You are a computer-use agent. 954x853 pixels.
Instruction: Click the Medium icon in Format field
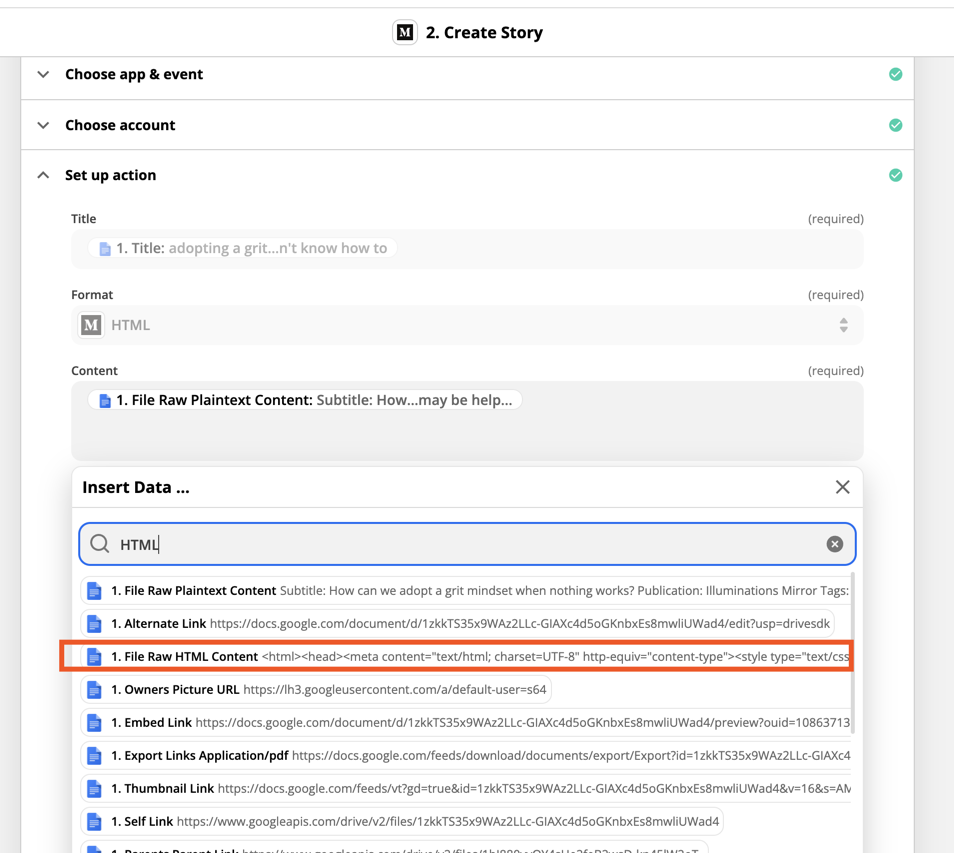[x=91, y=325]
